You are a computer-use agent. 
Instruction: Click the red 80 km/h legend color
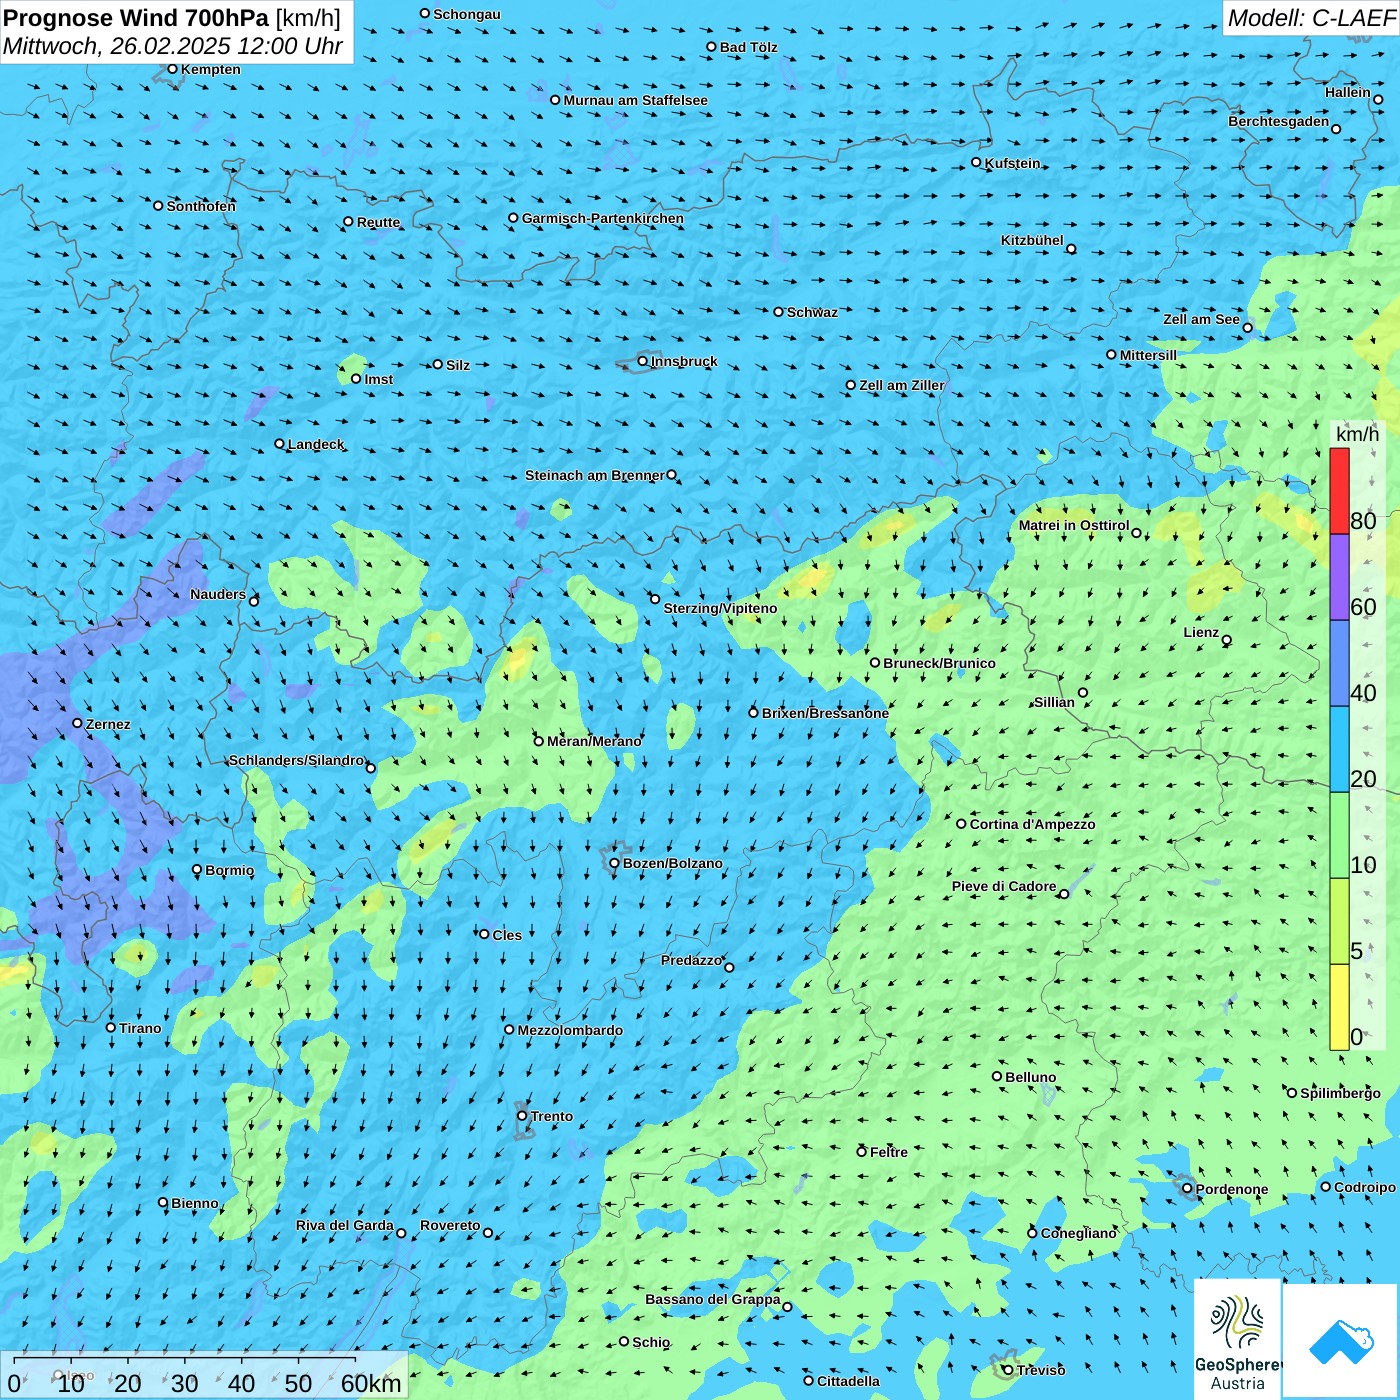(1339, 491)
